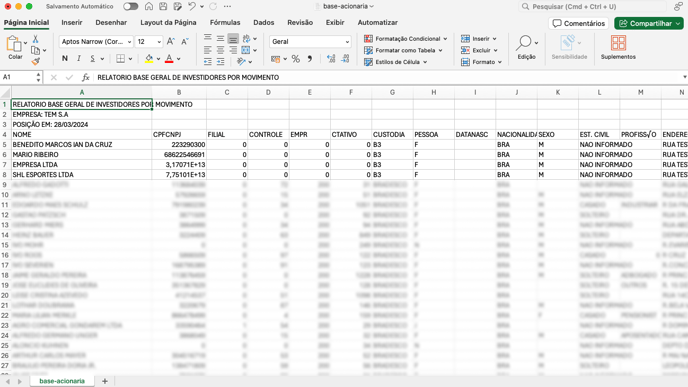Viewport: 688px width, 387px height.
Task: Click the Borders icon
Action: tap(121, 58)
